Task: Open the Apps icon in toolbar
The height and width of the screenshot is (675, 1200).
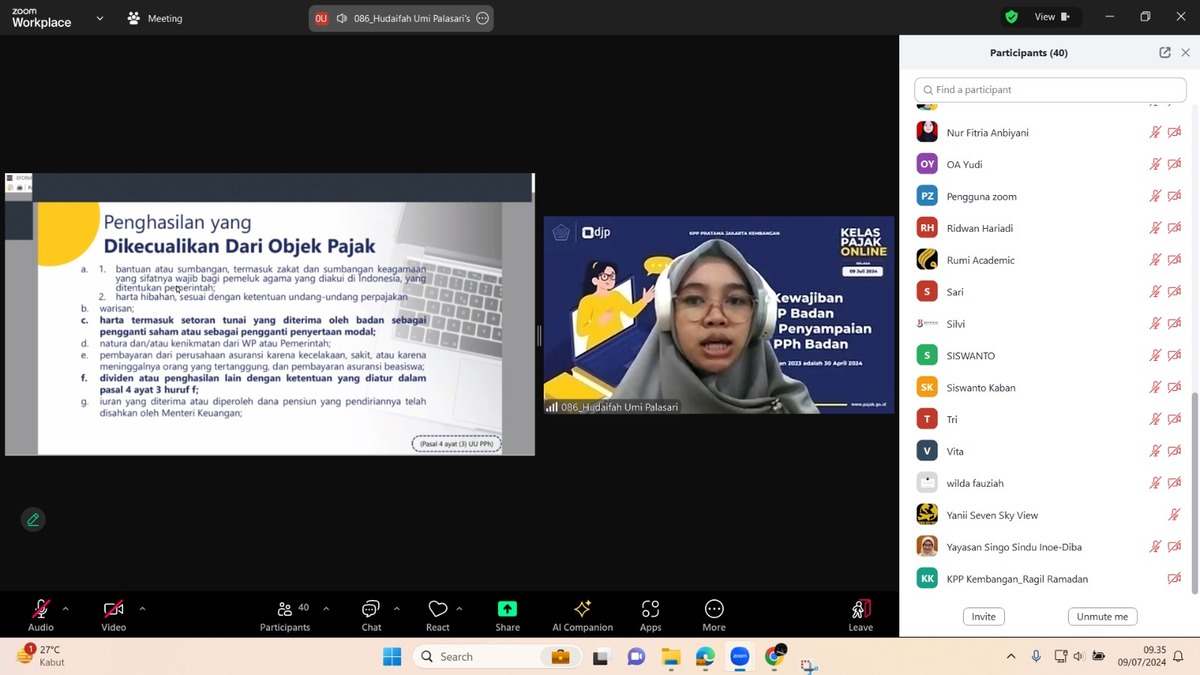Action: (650, 609)
